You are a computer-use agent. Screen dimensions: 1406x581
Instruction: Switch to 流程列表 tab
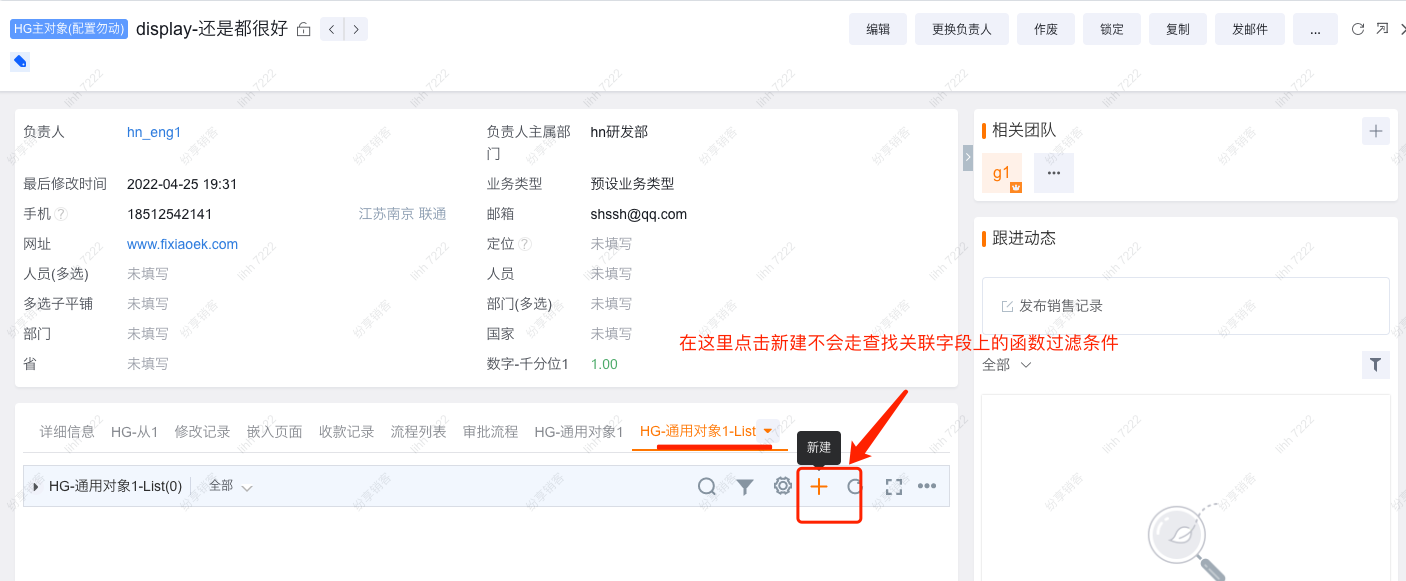[418, 432]
